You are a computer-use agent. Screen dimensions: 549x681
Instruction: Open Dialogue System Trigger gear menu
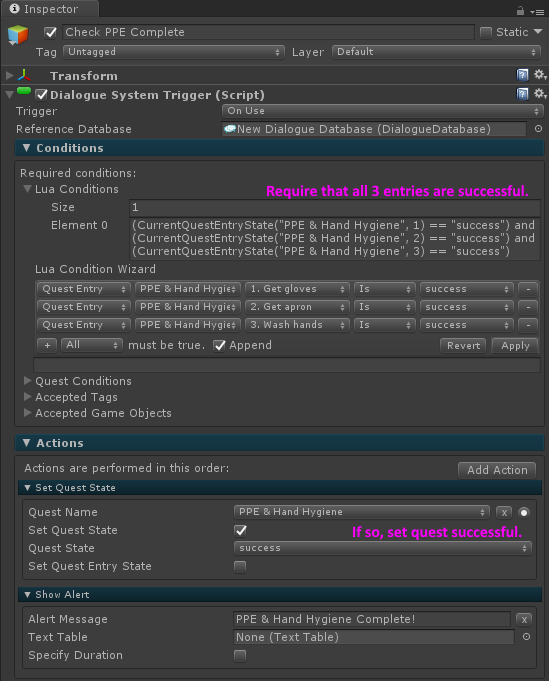[x=539, y=94]
